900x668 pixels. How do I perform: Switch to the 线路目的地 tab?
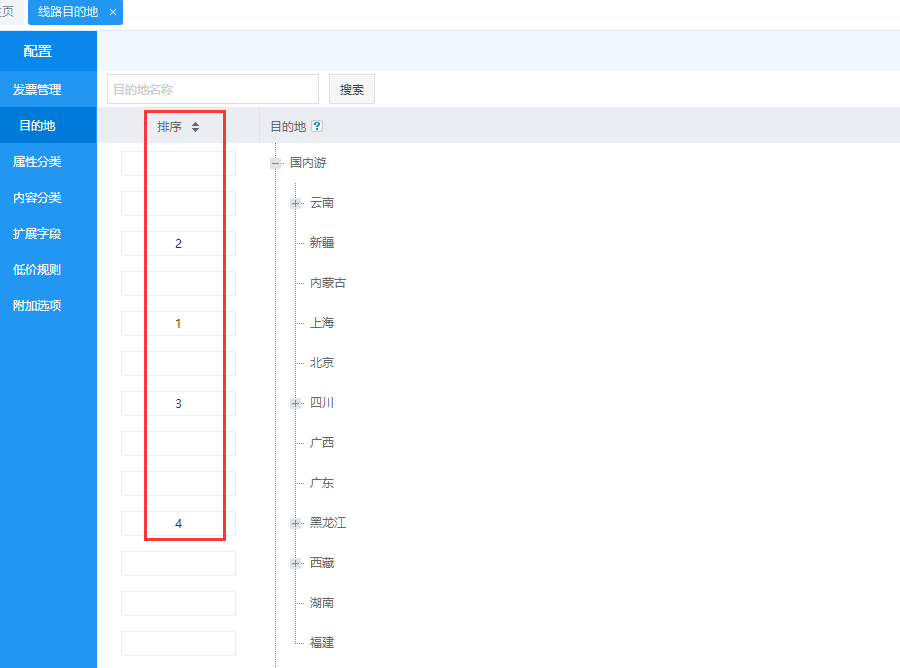pyautogui.click(x=68, y=12)
